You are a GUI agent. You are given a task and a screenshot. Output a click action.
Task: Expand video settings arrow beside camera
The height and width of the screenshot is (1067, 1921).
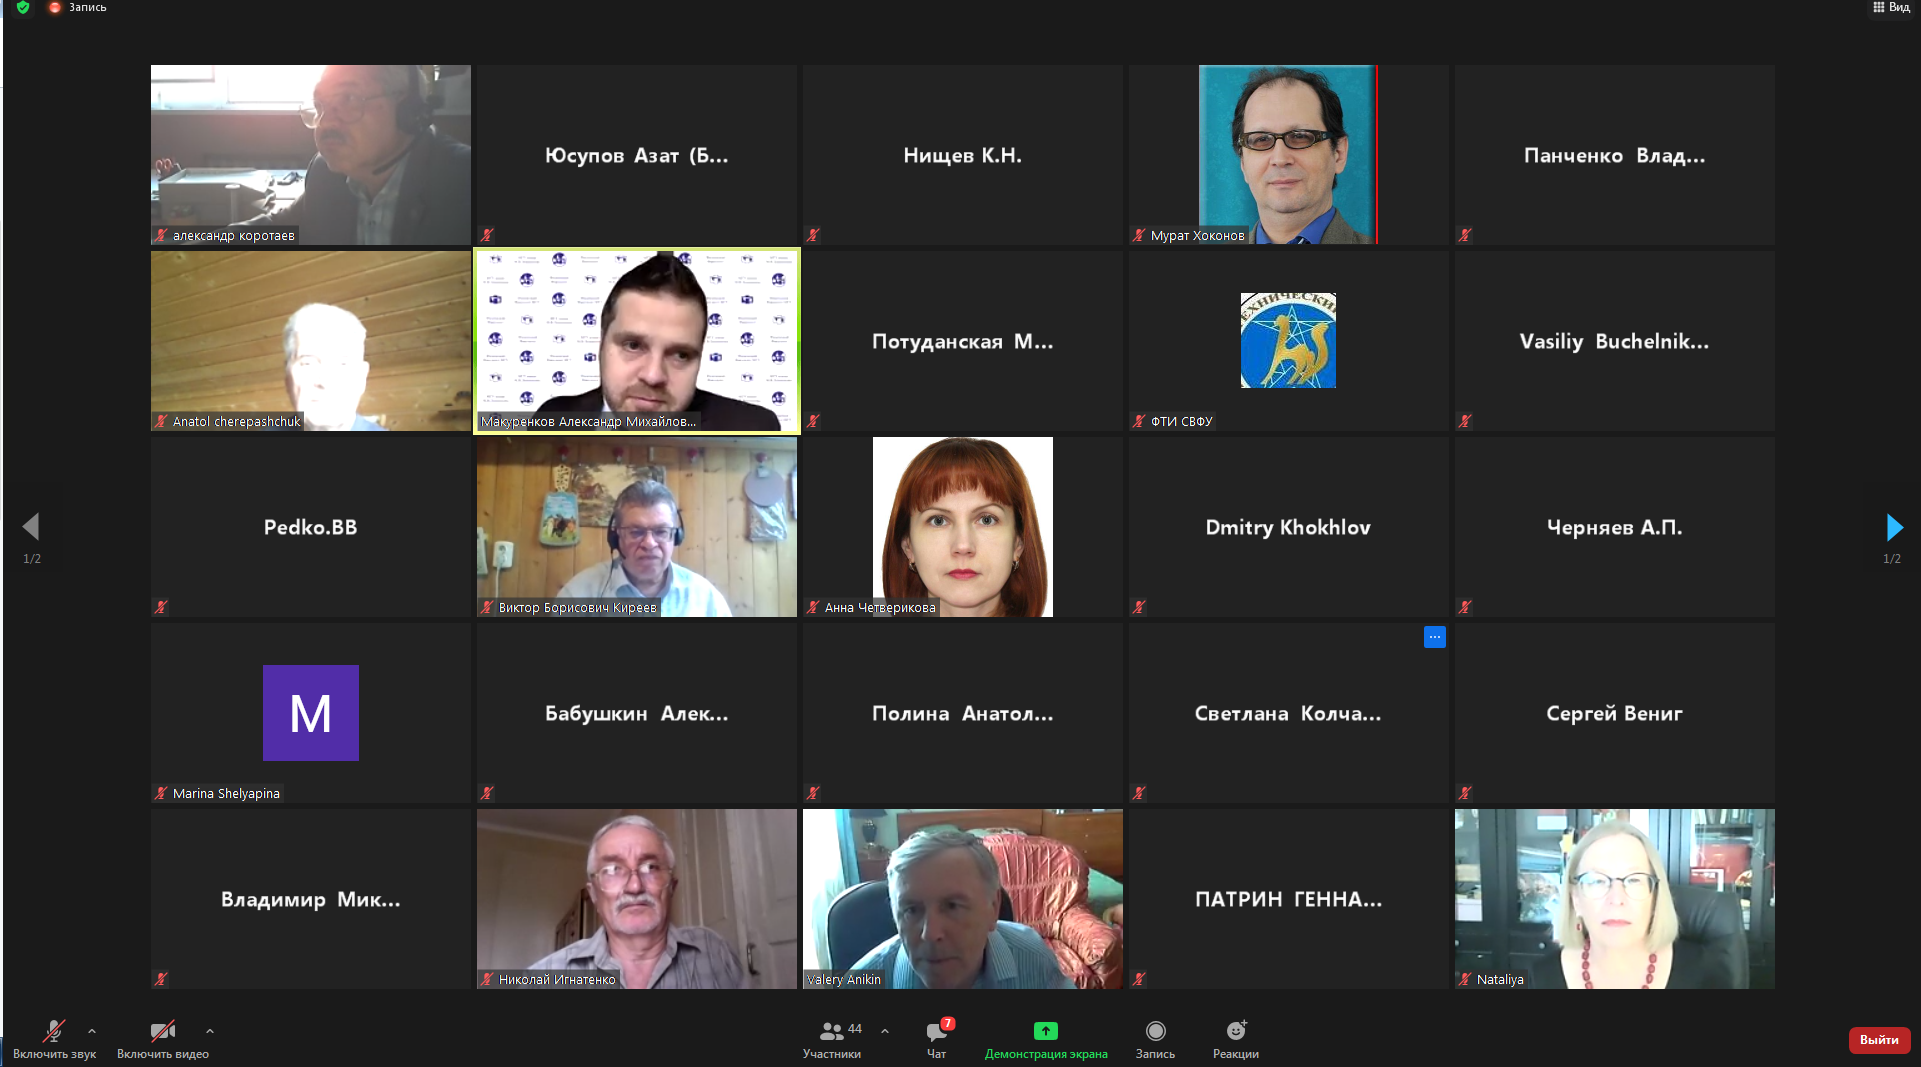tap(209, 1030)
